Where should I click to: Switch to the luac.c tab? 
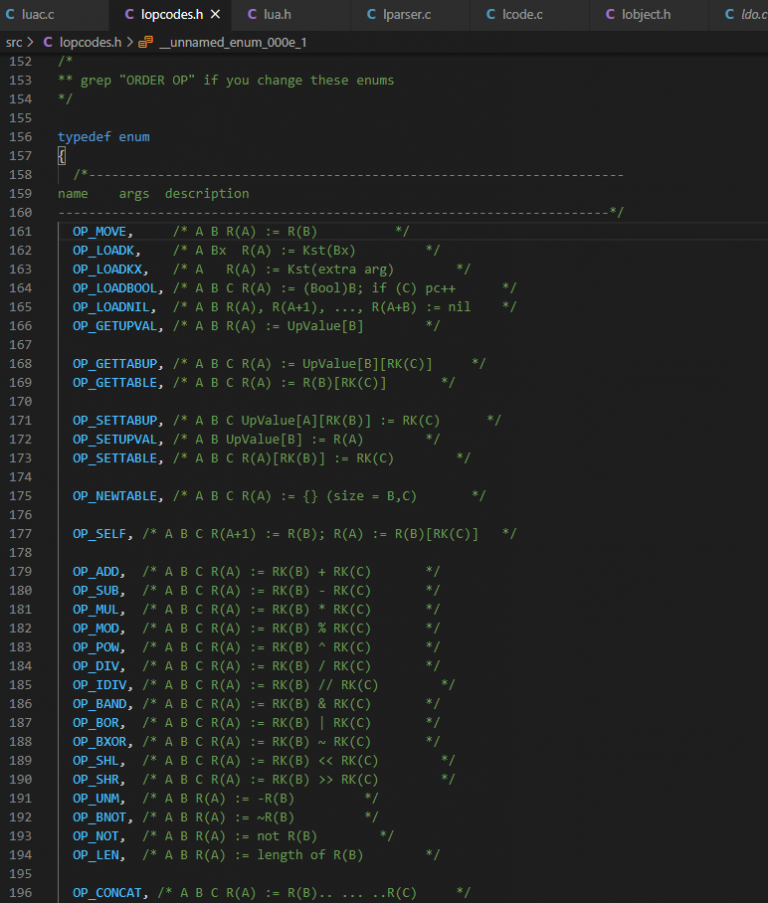tap(54, 14)
